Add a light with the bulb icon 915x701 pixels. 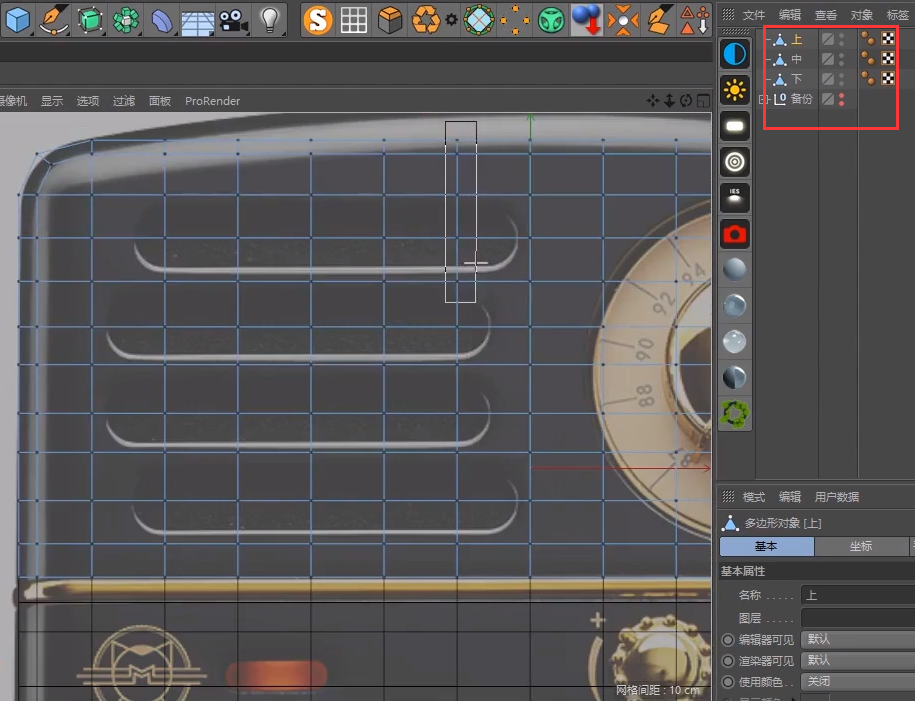click(x=268, y=18)
